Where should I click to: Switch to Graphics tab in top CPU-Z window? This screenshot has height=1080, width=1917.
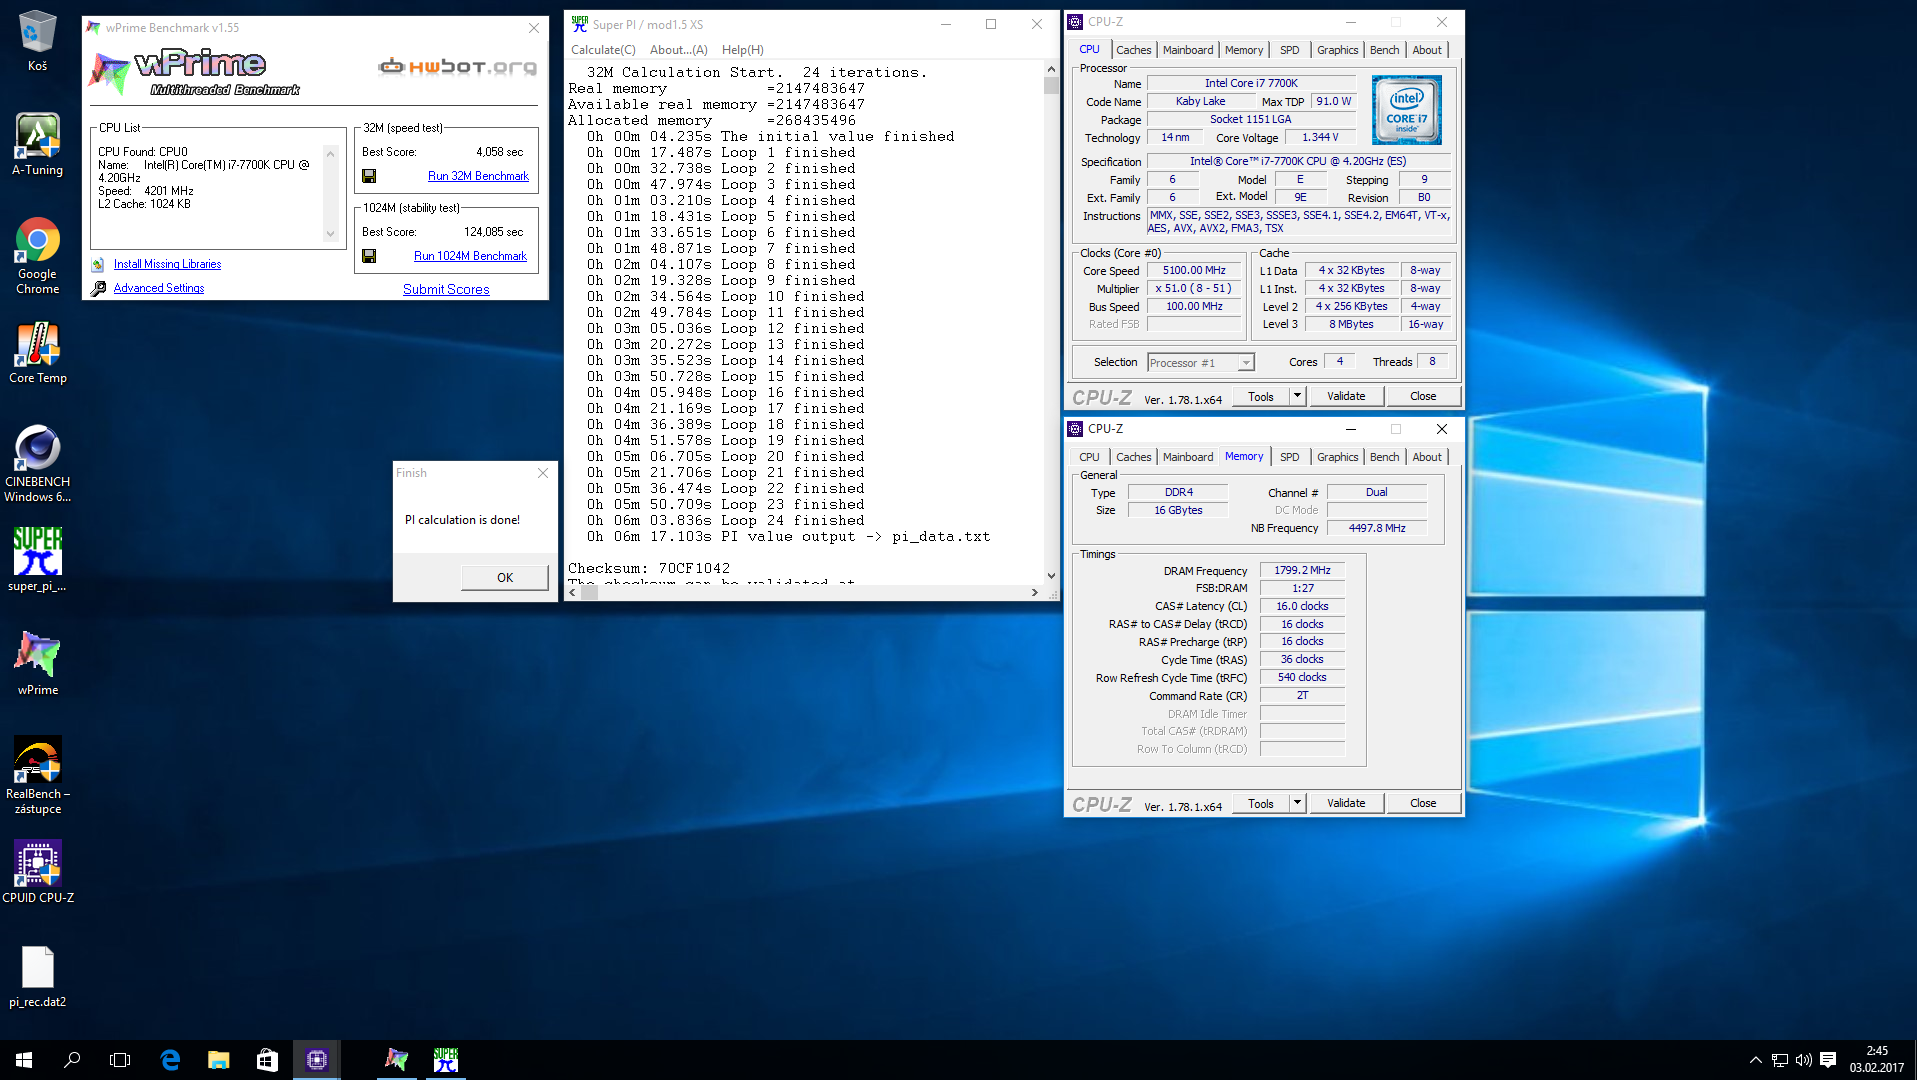pos(1337,50)
